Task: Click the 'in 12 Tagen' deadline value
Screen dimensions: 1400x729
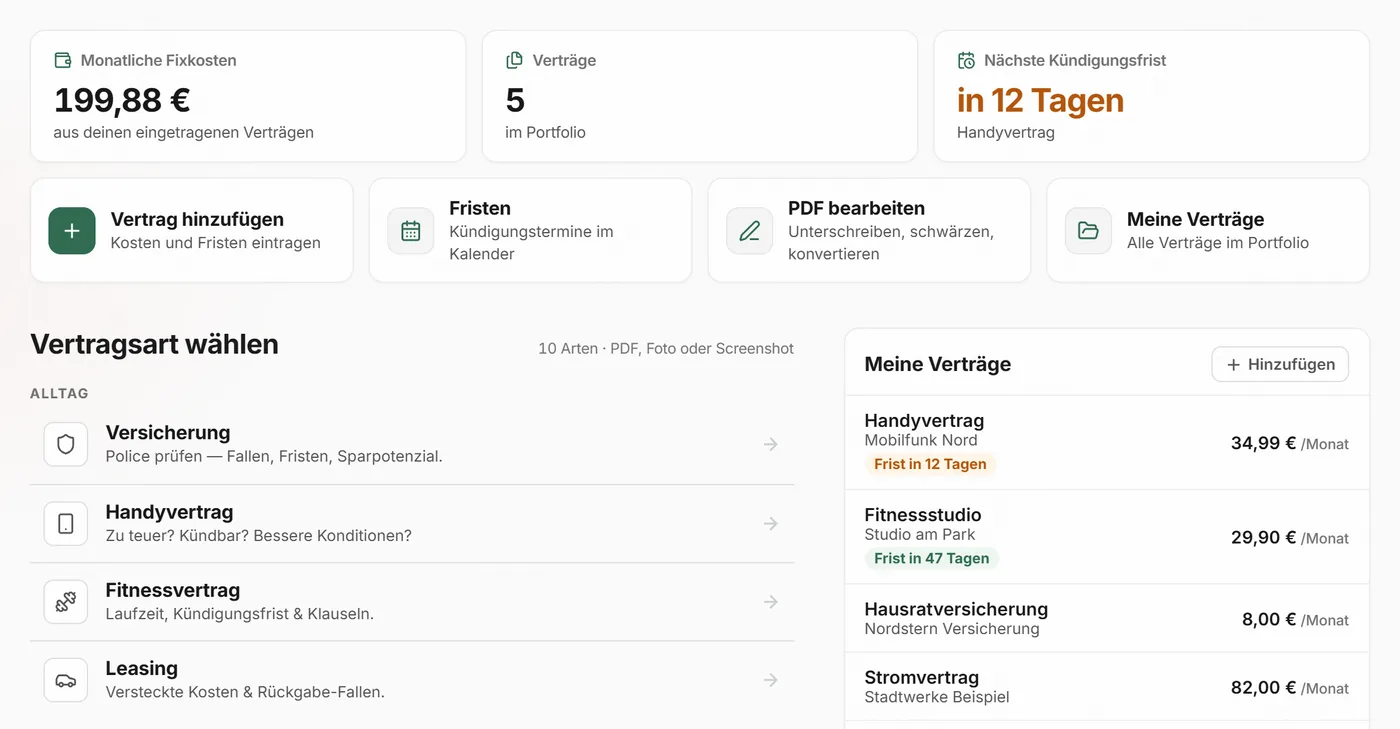Action: [1040, 100]
